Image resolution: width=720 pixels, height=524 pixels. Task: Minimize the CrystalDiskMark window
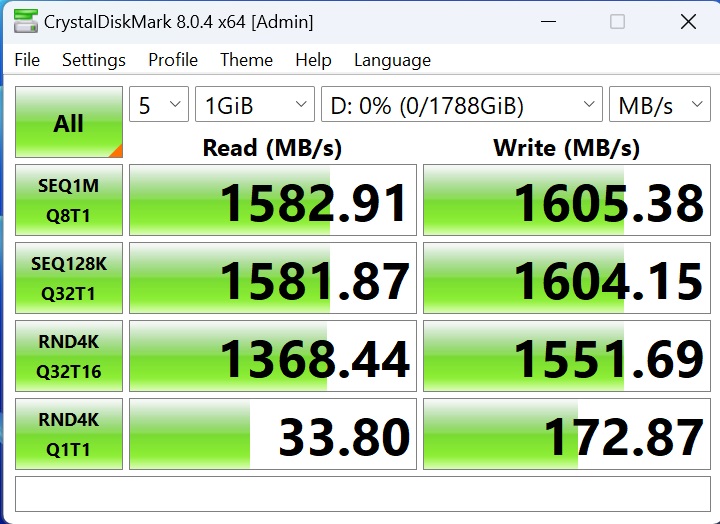pyautogui.click(x=546, y=21)
